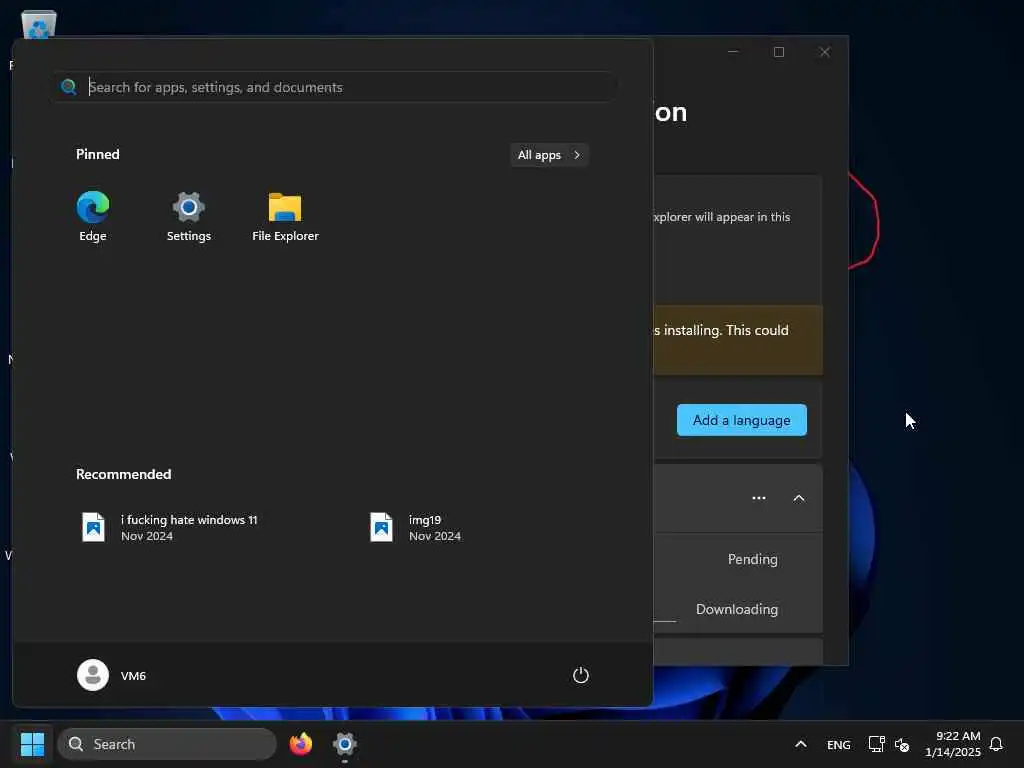Image resolution: width=1024 pixels, height=768 pixels.
Task: Click the Pending status text in Settings
Action: click(x=753, y=559)
